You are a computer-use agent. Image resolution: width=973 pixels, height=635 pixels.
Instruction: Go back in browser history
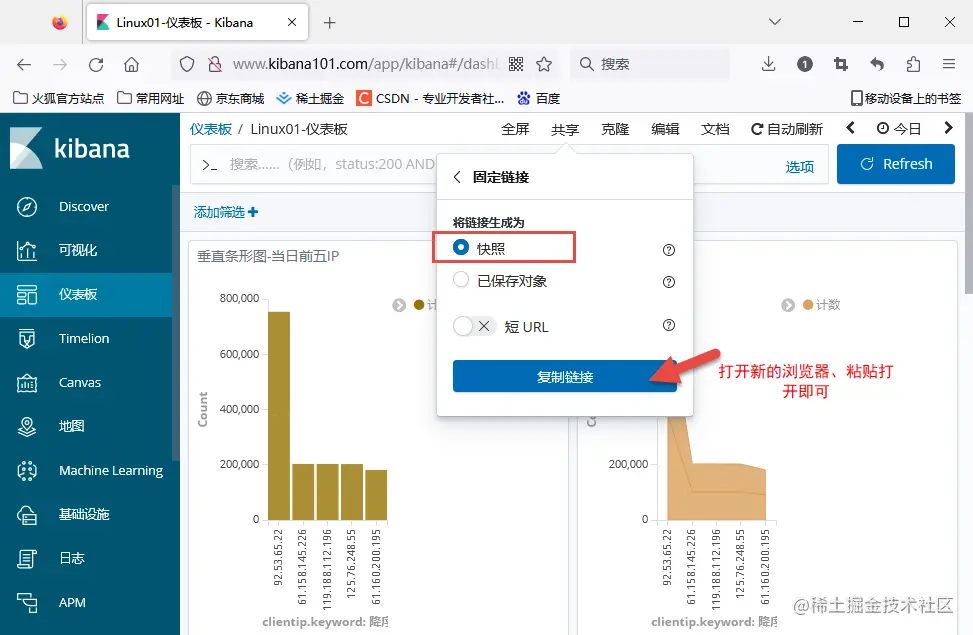coord(24,64)
